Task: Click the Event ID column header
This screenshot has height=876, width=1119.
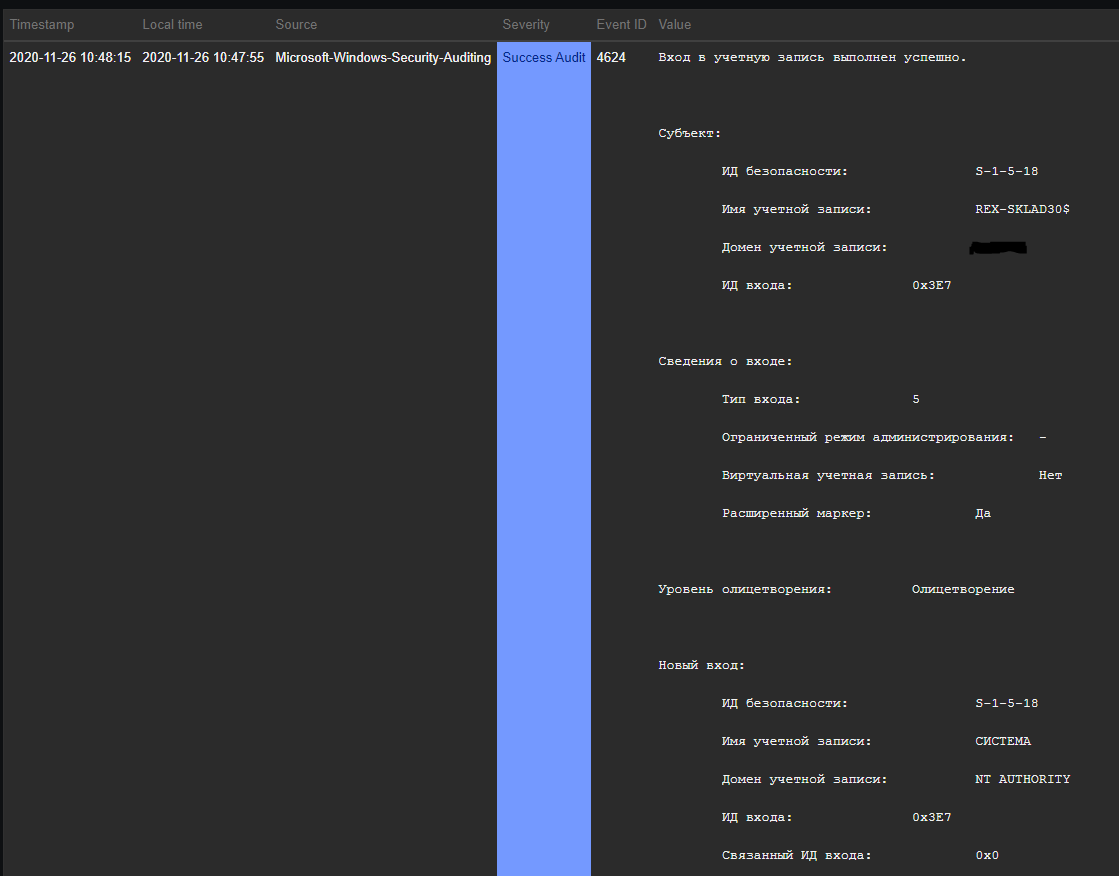Action: click(x=621, y=24)
